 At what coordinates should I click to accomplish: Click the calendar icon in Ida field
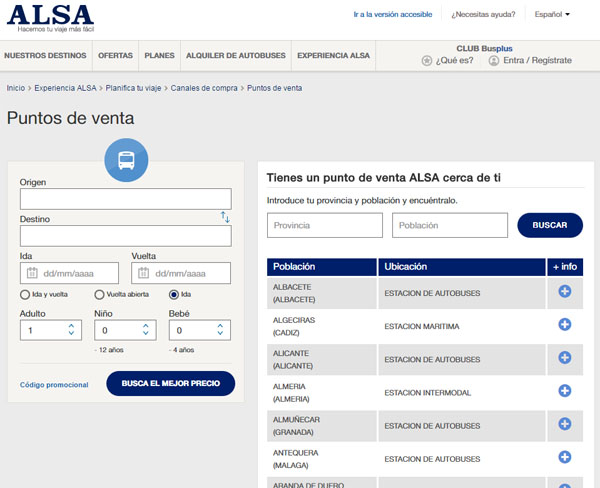click(32, 273)
